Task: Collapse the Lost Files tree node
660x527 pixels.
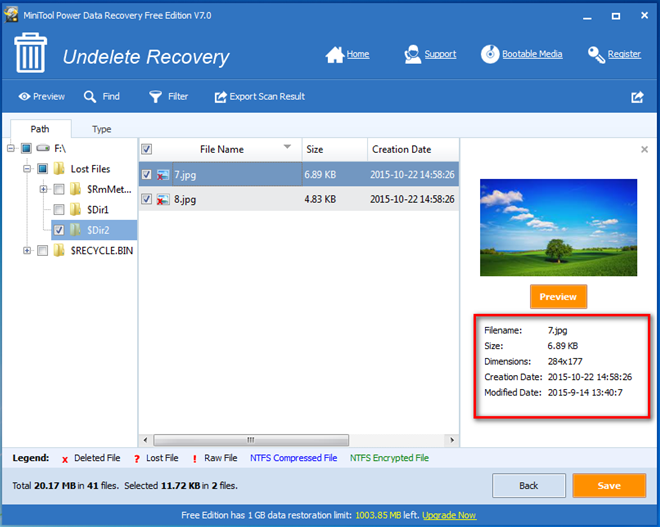Action: pos(27,169)
